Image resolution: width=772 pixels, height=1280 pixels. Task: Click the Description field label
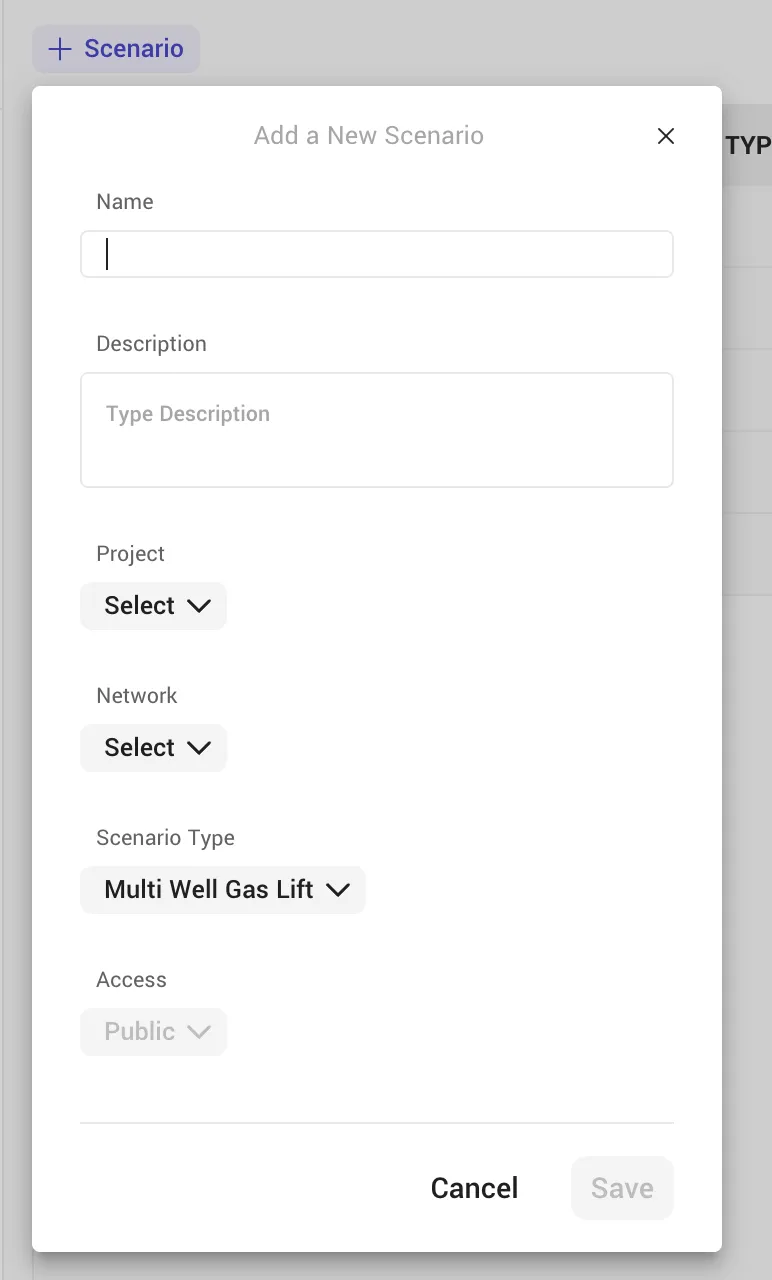point(151,344)
